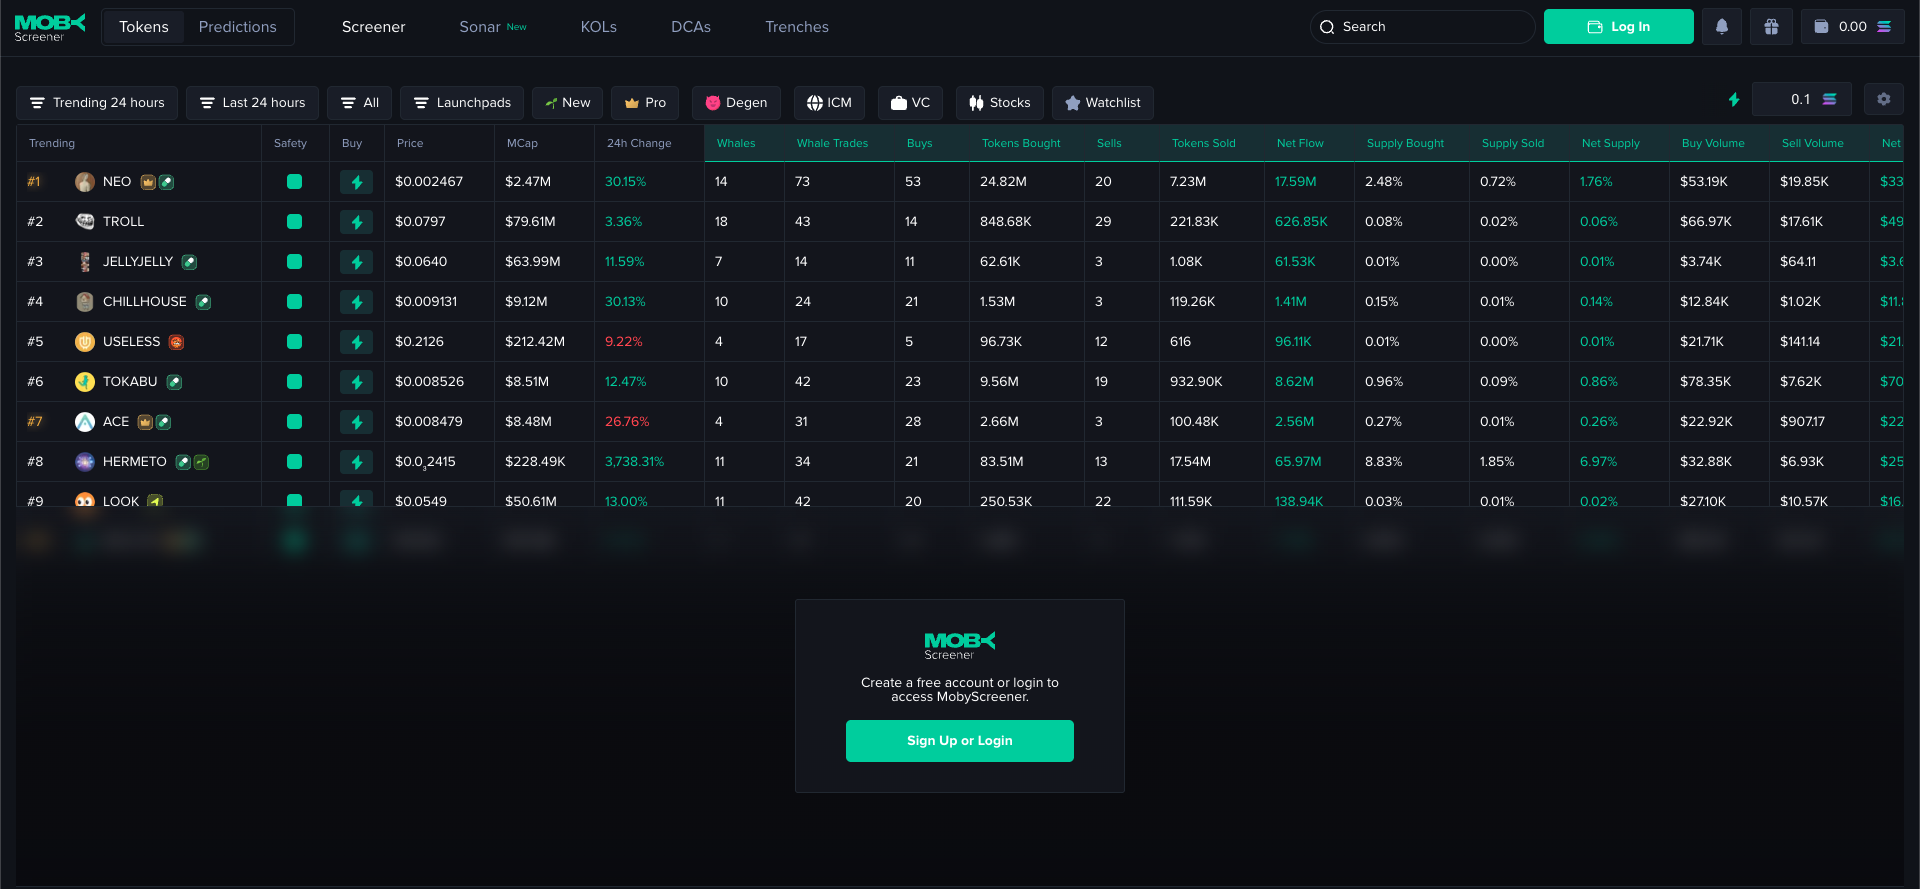
Task: Open wallet balance 0.00 menu
Action: tap(1853, 27)
